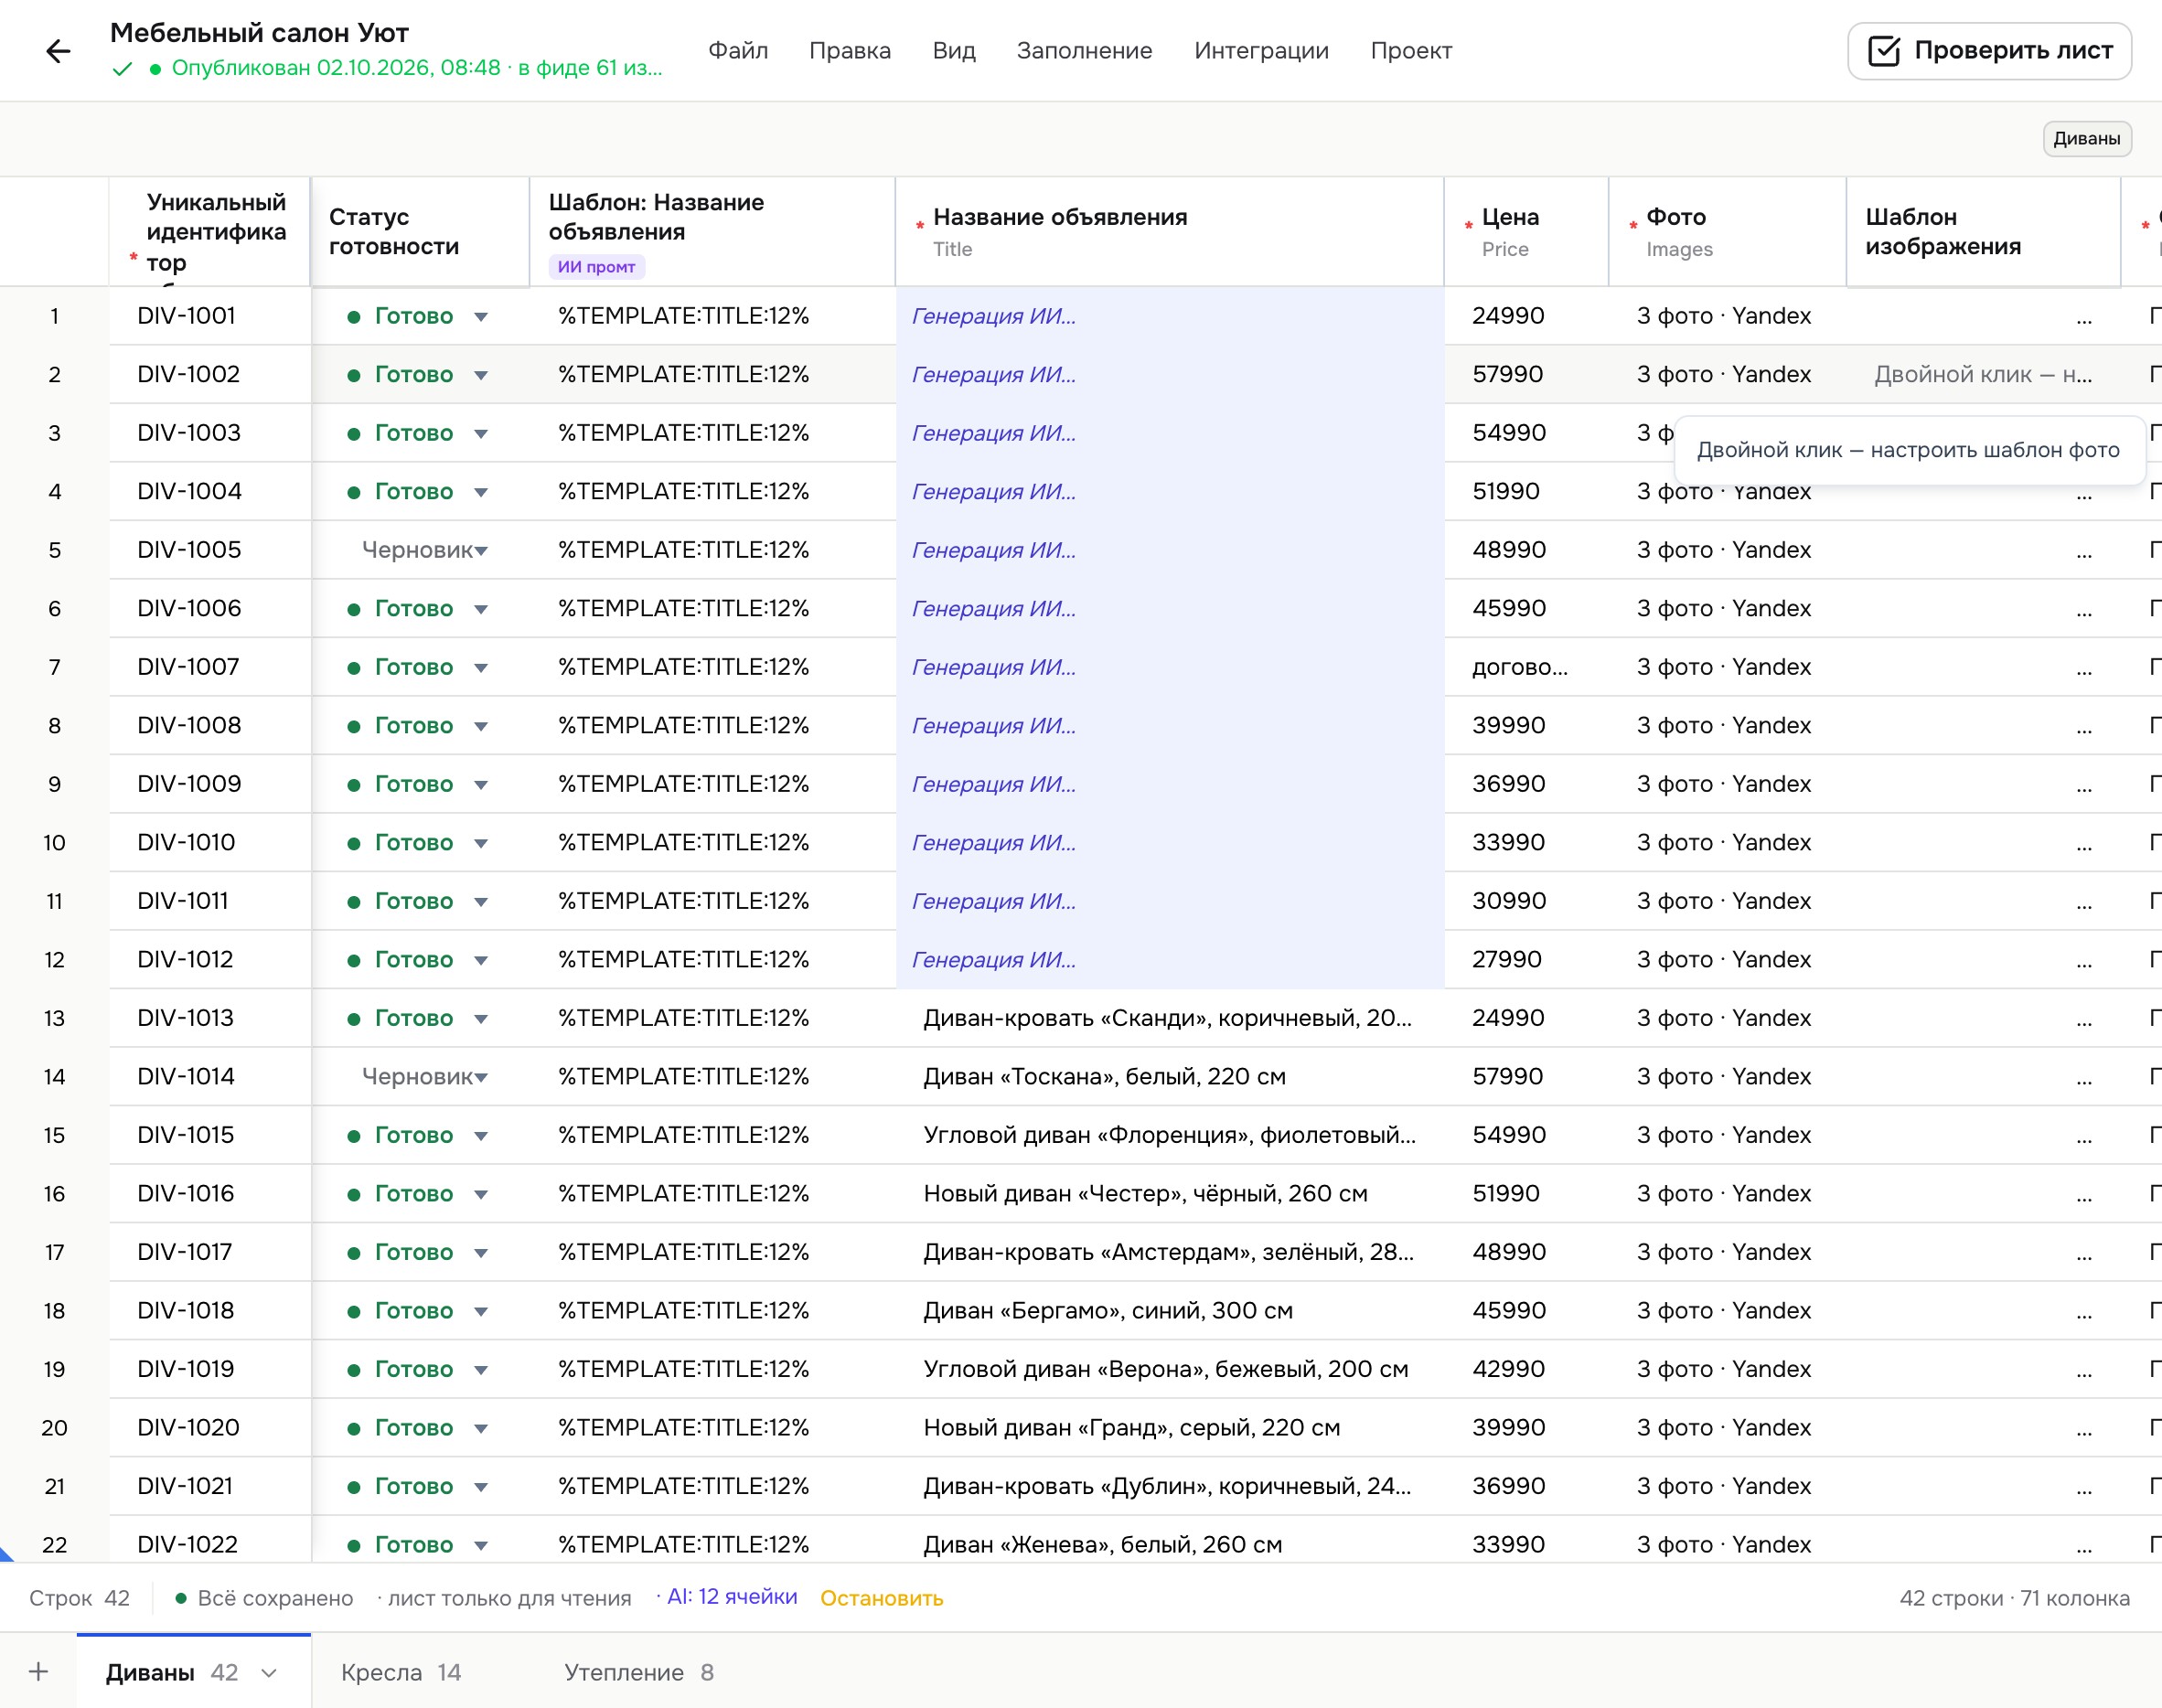Click the back arrow icon
This screenshot has height=1708, width=2162.
coord(58,51)
